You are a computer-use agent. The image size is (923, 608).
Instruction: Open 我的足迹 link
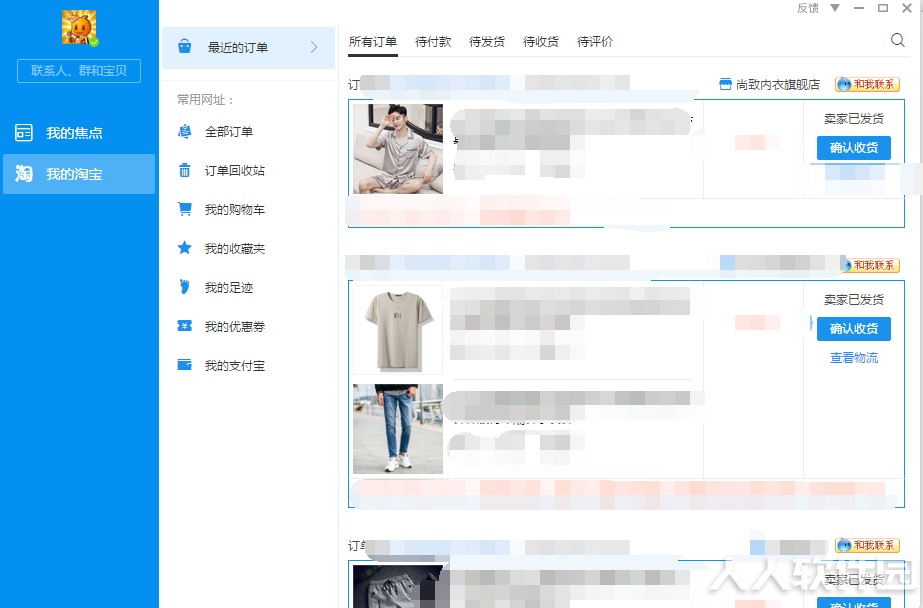pos(229,288)
